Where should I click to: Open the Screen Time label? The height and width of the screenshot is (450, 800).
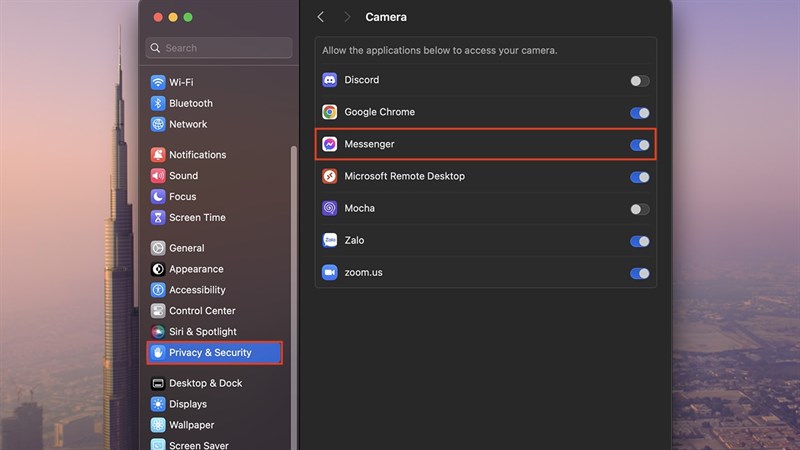tap(197, 217)
